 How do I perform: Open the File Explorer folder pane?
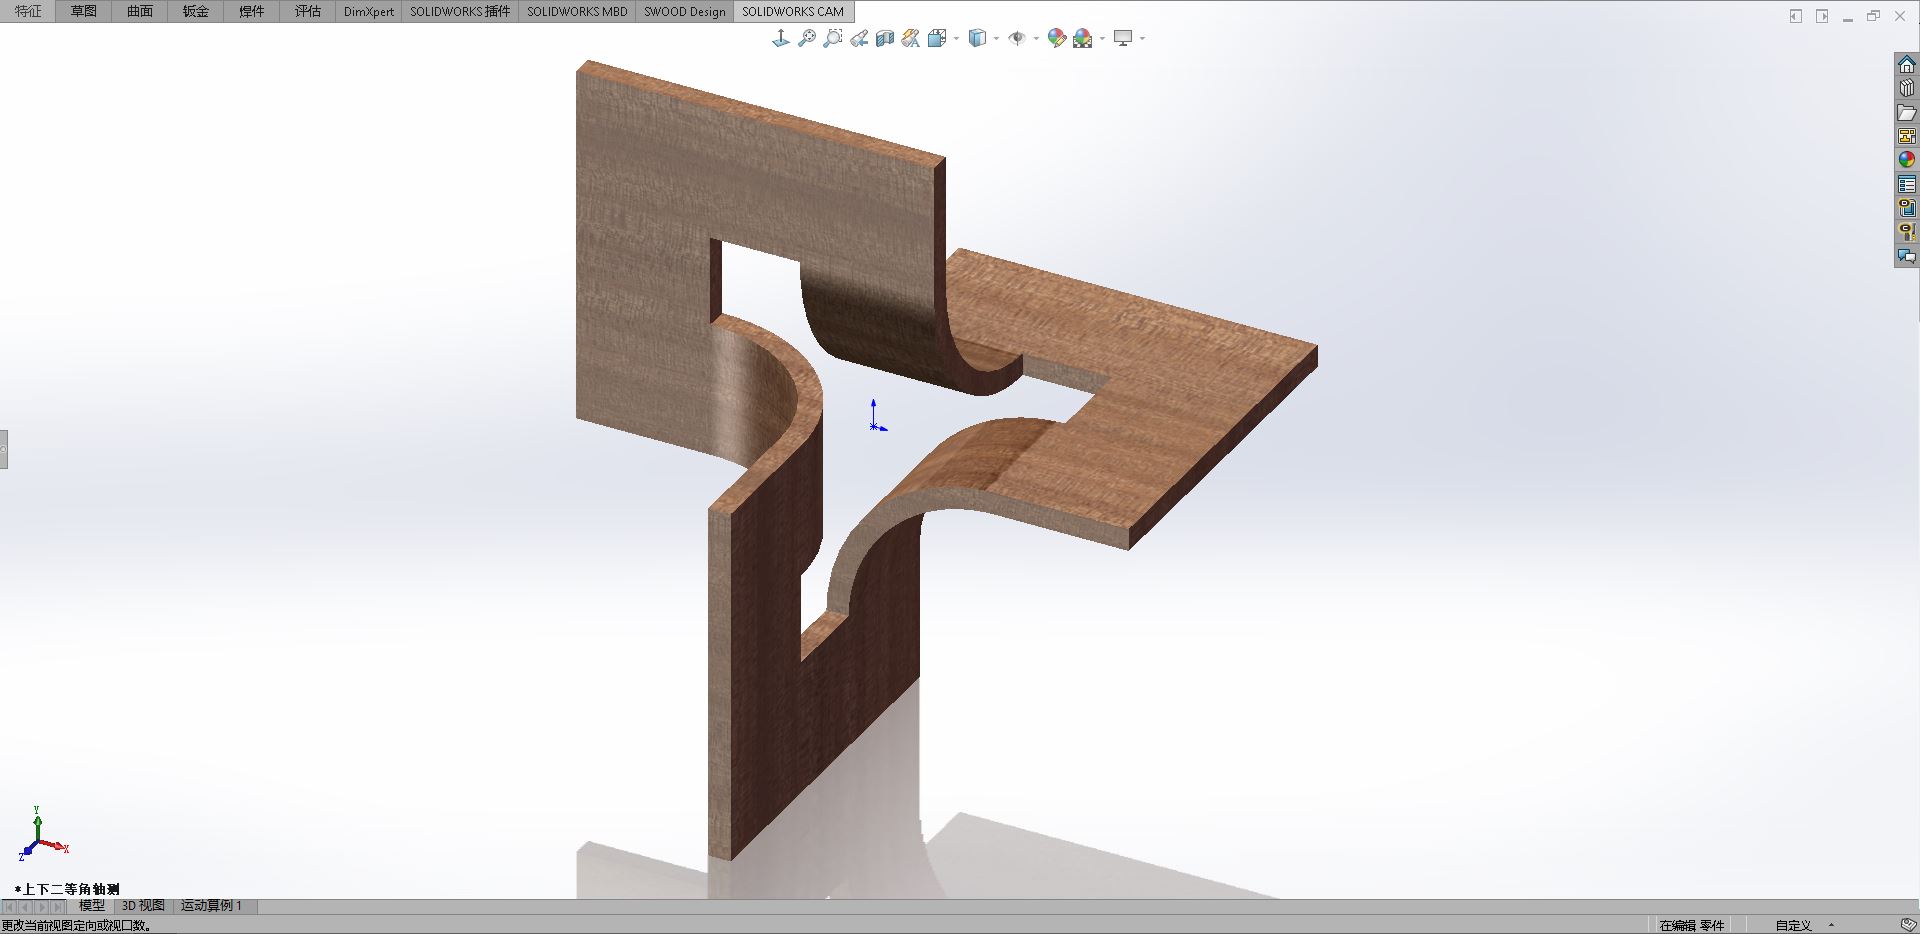pos(1907,112)
